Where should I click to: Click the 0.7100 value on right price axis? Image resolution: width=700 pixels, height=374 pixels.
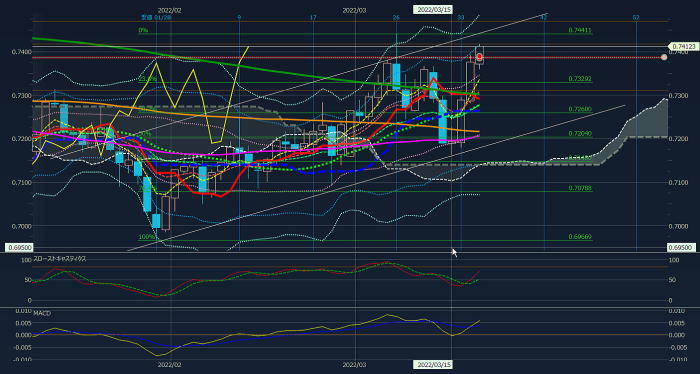click(679, 183)
